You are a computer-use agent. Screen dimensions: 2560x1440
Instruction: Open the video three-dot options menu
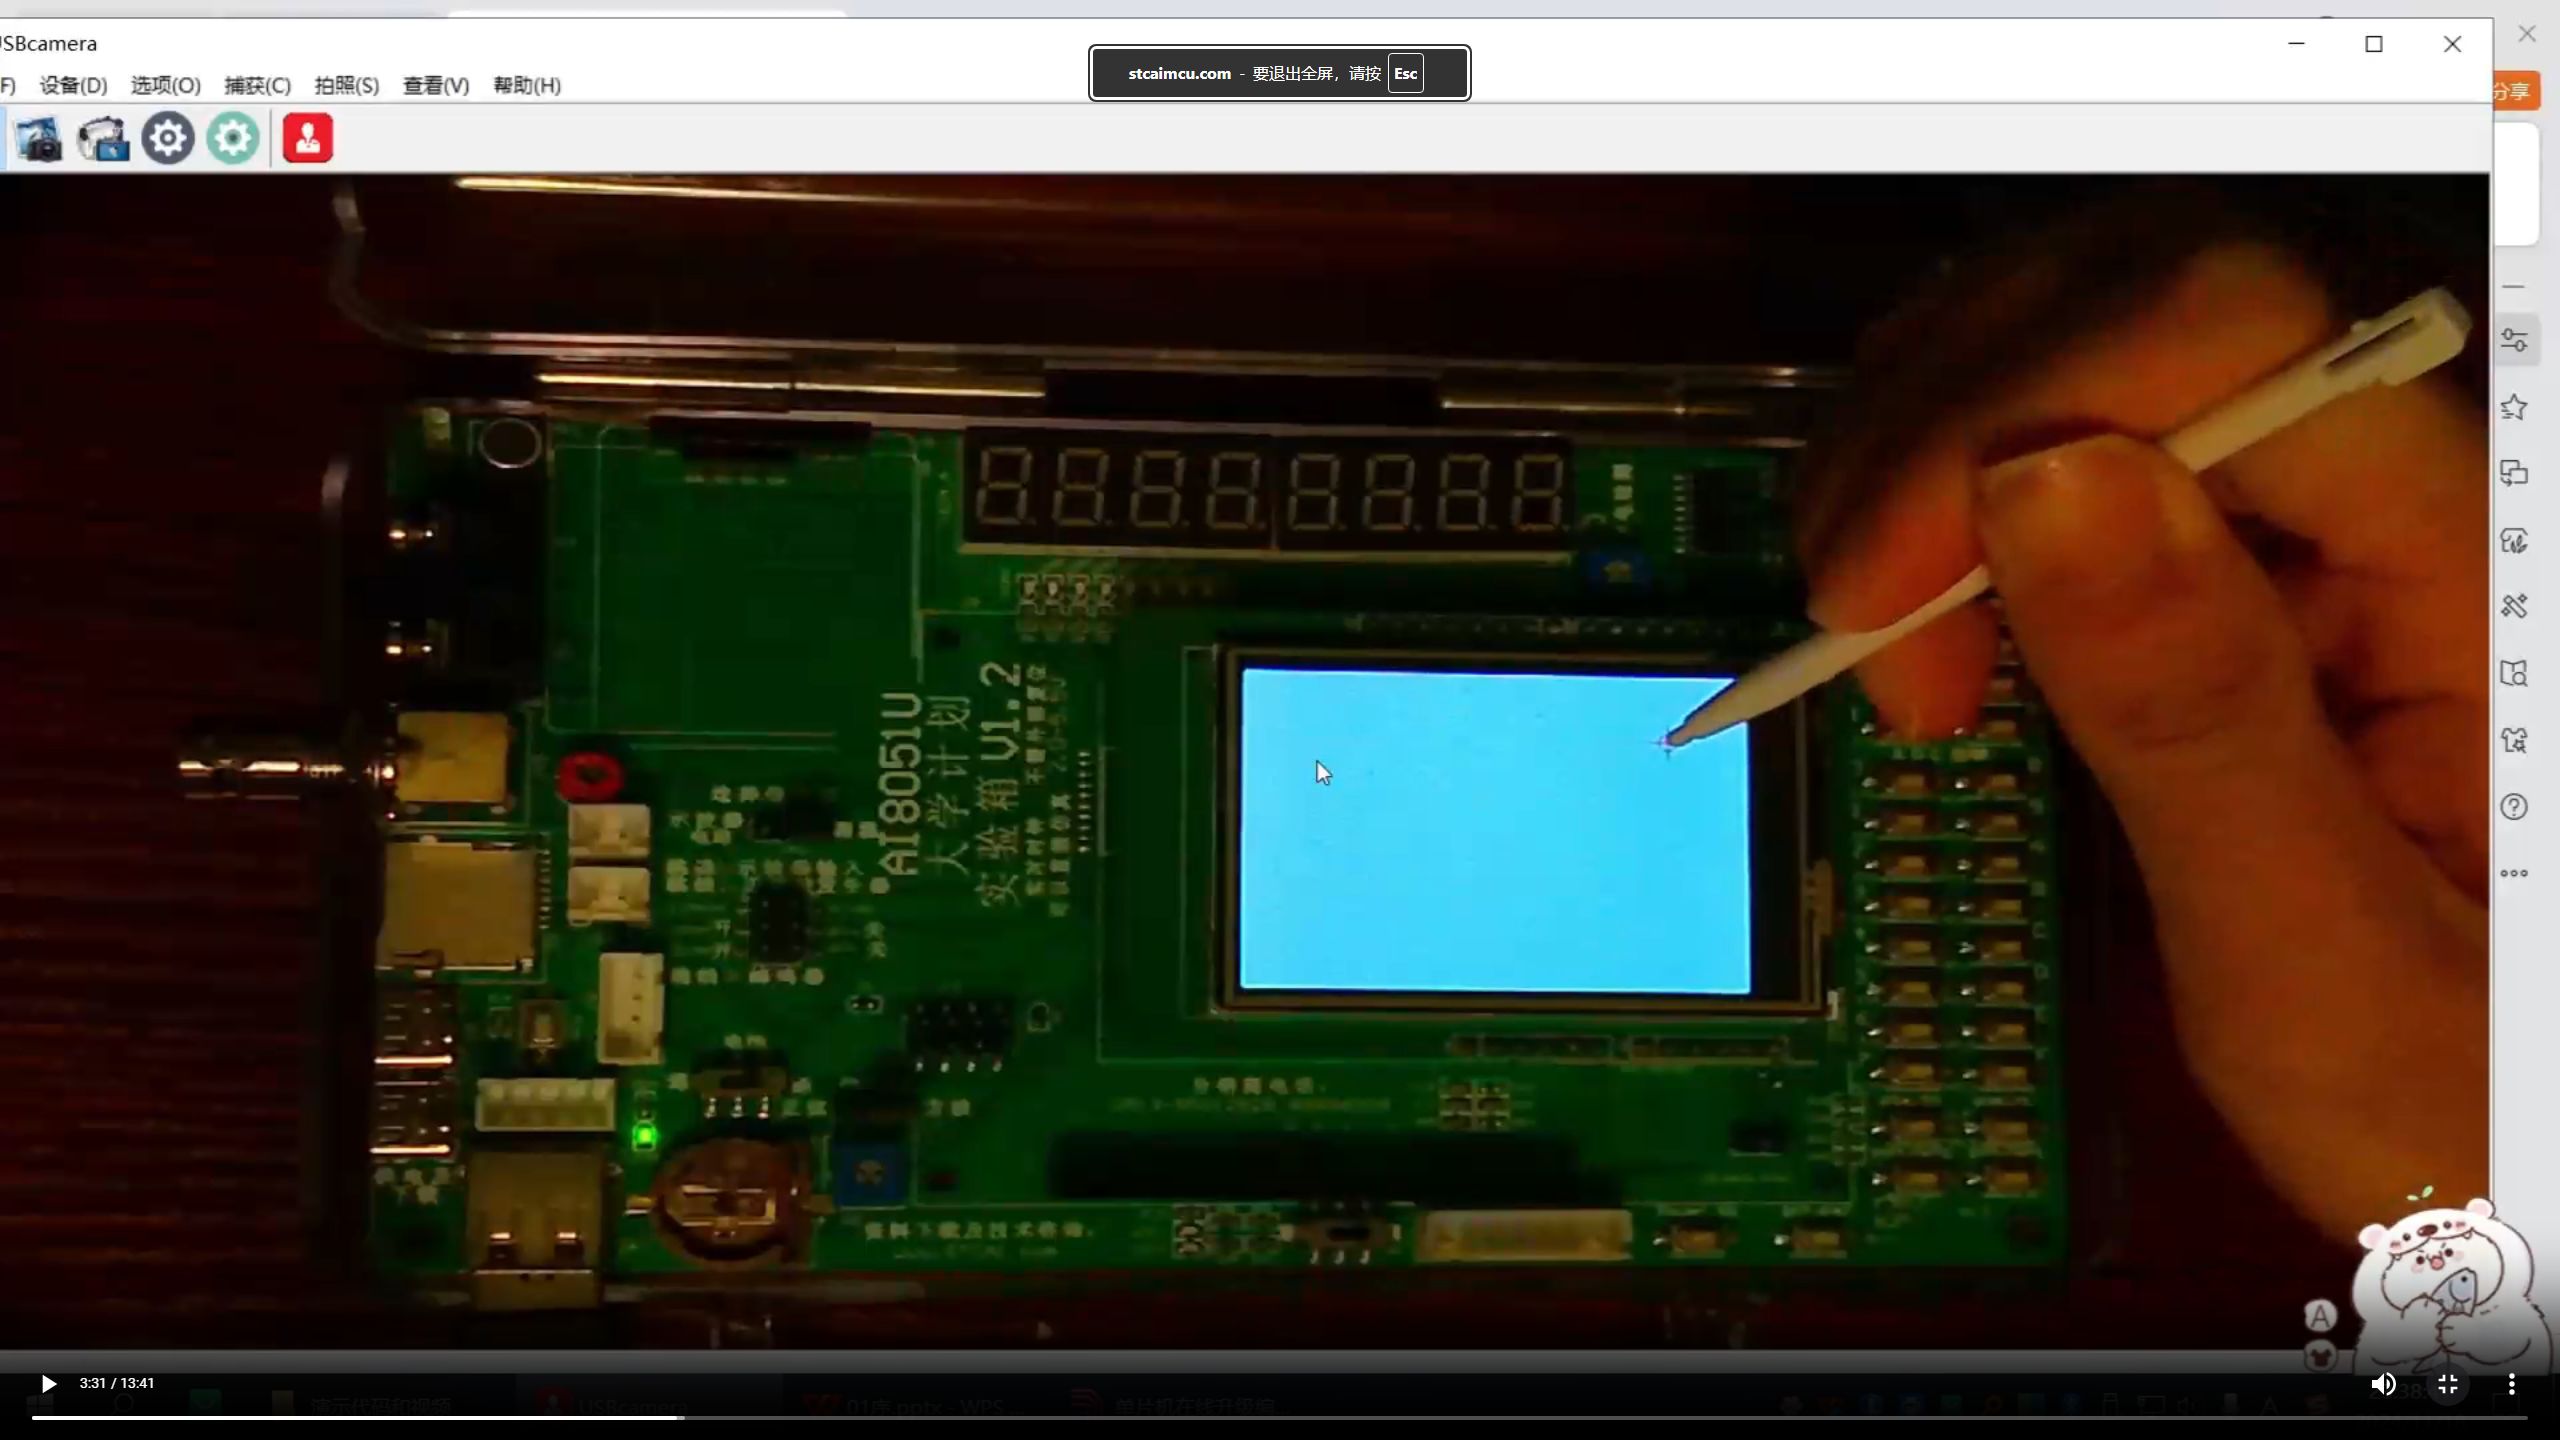2511,1384
